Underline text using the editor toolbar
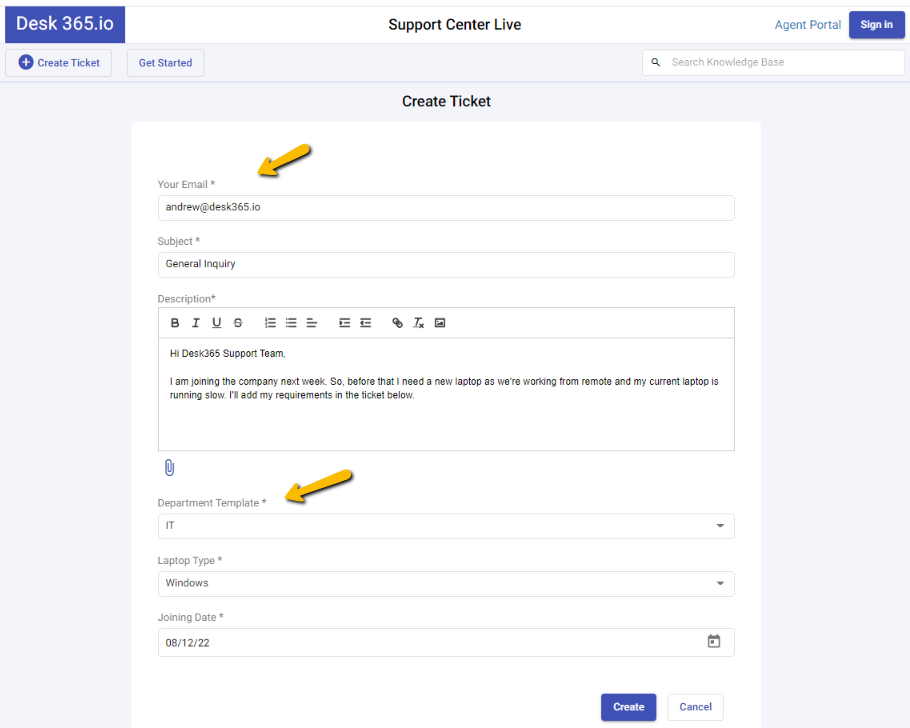The height and width of the screenshot is (728, 910). click(x=217, y=322)
